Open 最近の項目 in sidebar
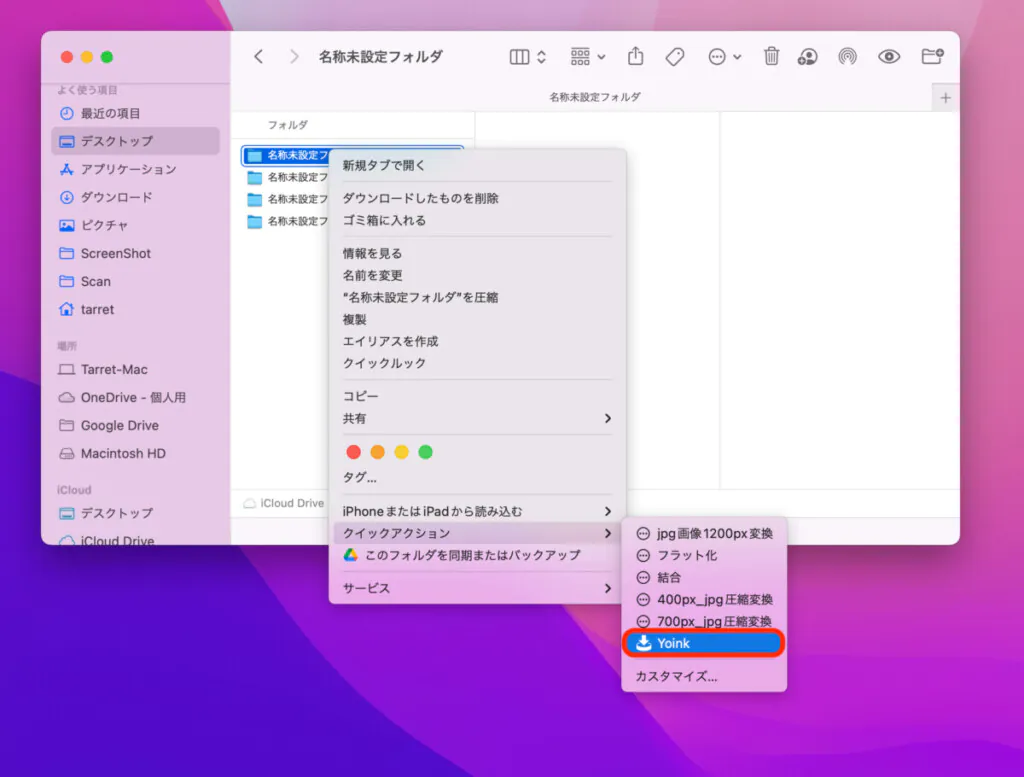Image resolution: width=1024 pixels, height=777 pixels. pos(135,114)
